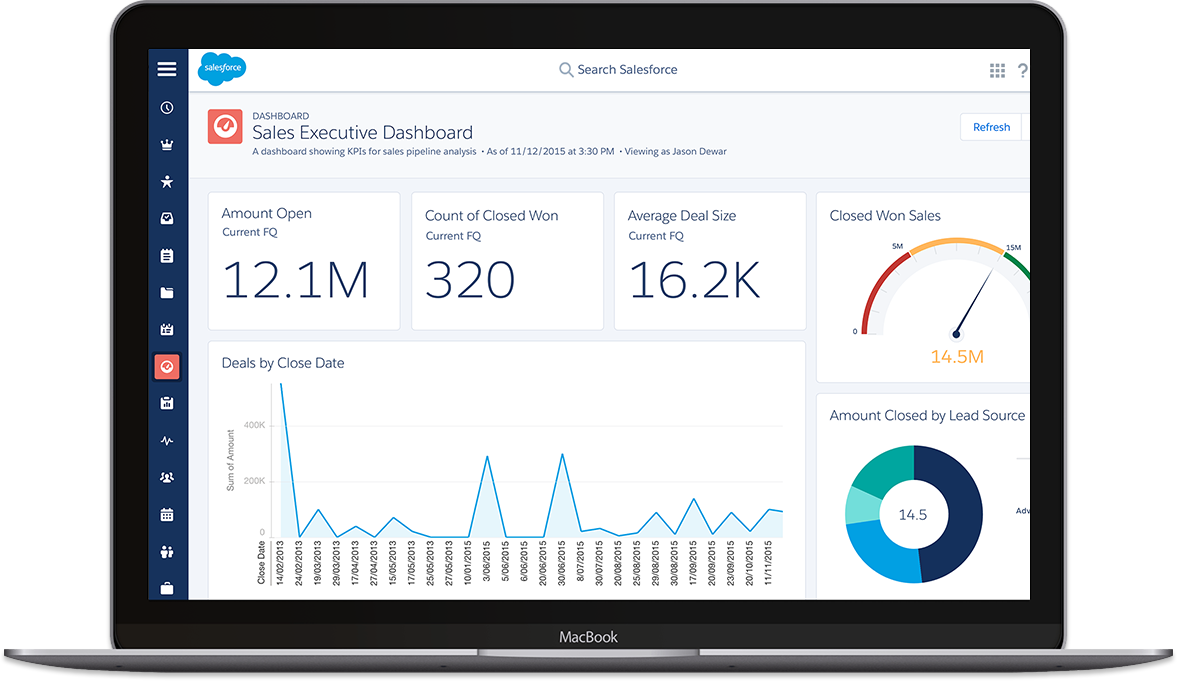
Task: Open the navigation hamburger menu
Action: (x=167, y=69)
